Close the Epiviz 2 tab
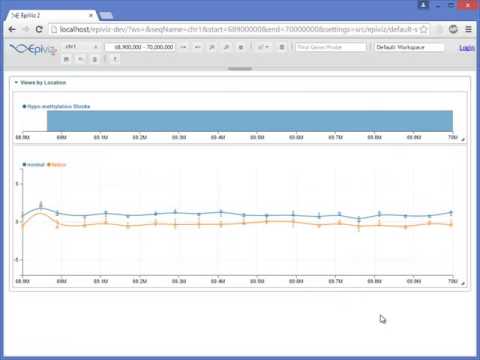 [91, 15]
